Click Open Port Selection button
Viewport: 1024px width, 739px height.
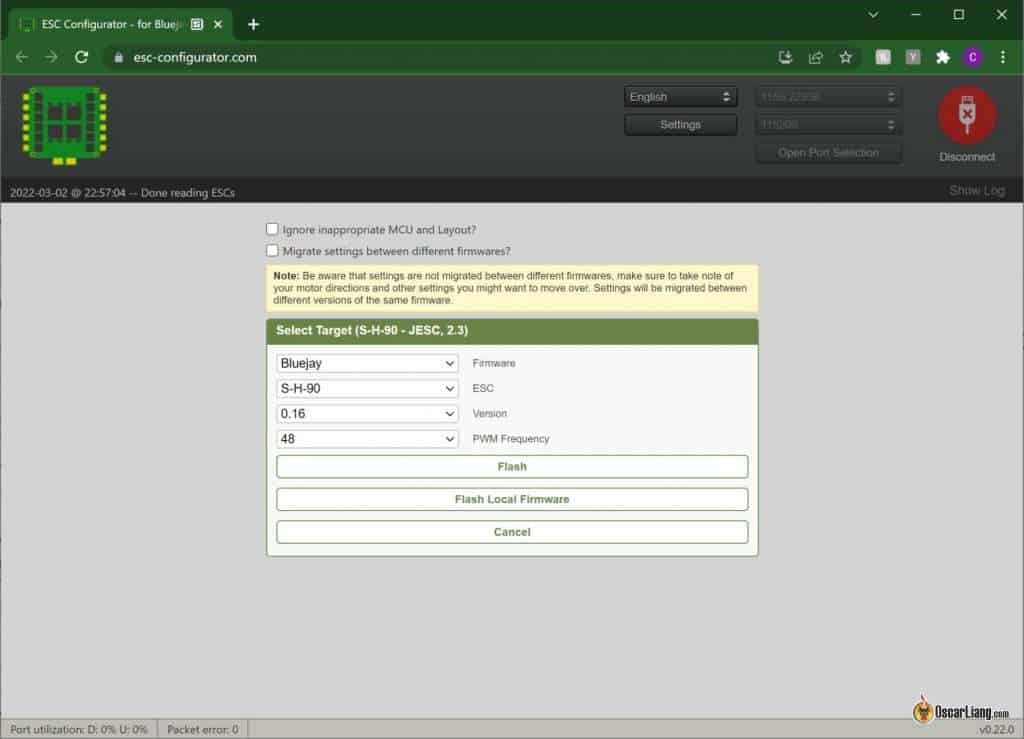click(x=829, y=153)
